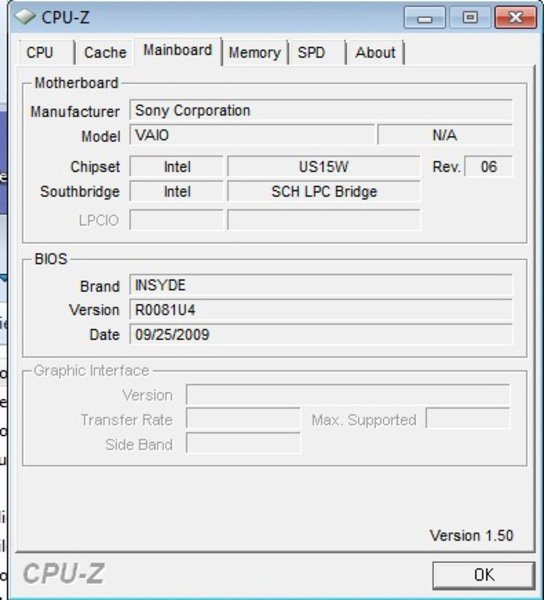
Task: Click the Graphic Interface group heading
Action: (x=91, y=370)
